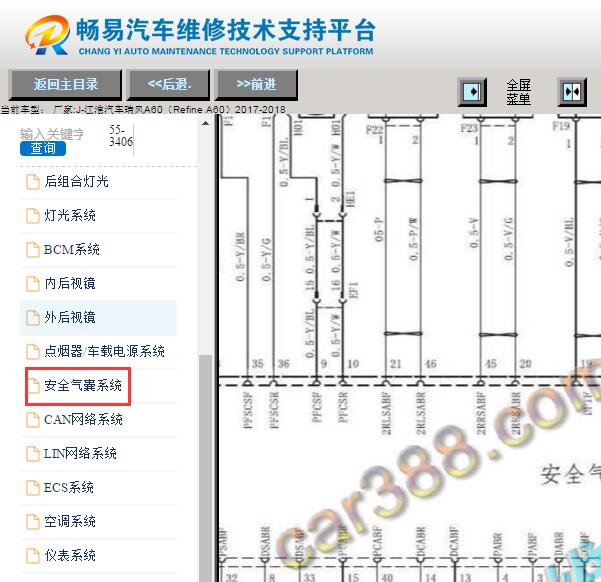Select the 外后视镜 item
The image size is (601, 582).
99,318
